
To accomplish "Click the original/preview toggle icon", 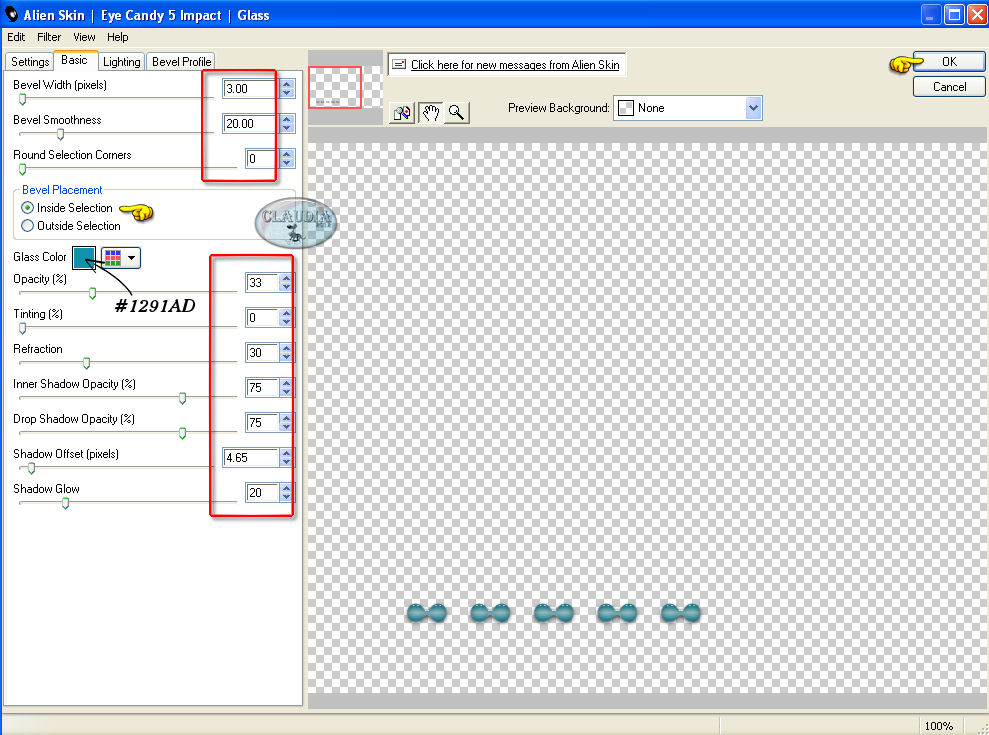I will click(x=402, y=113).
